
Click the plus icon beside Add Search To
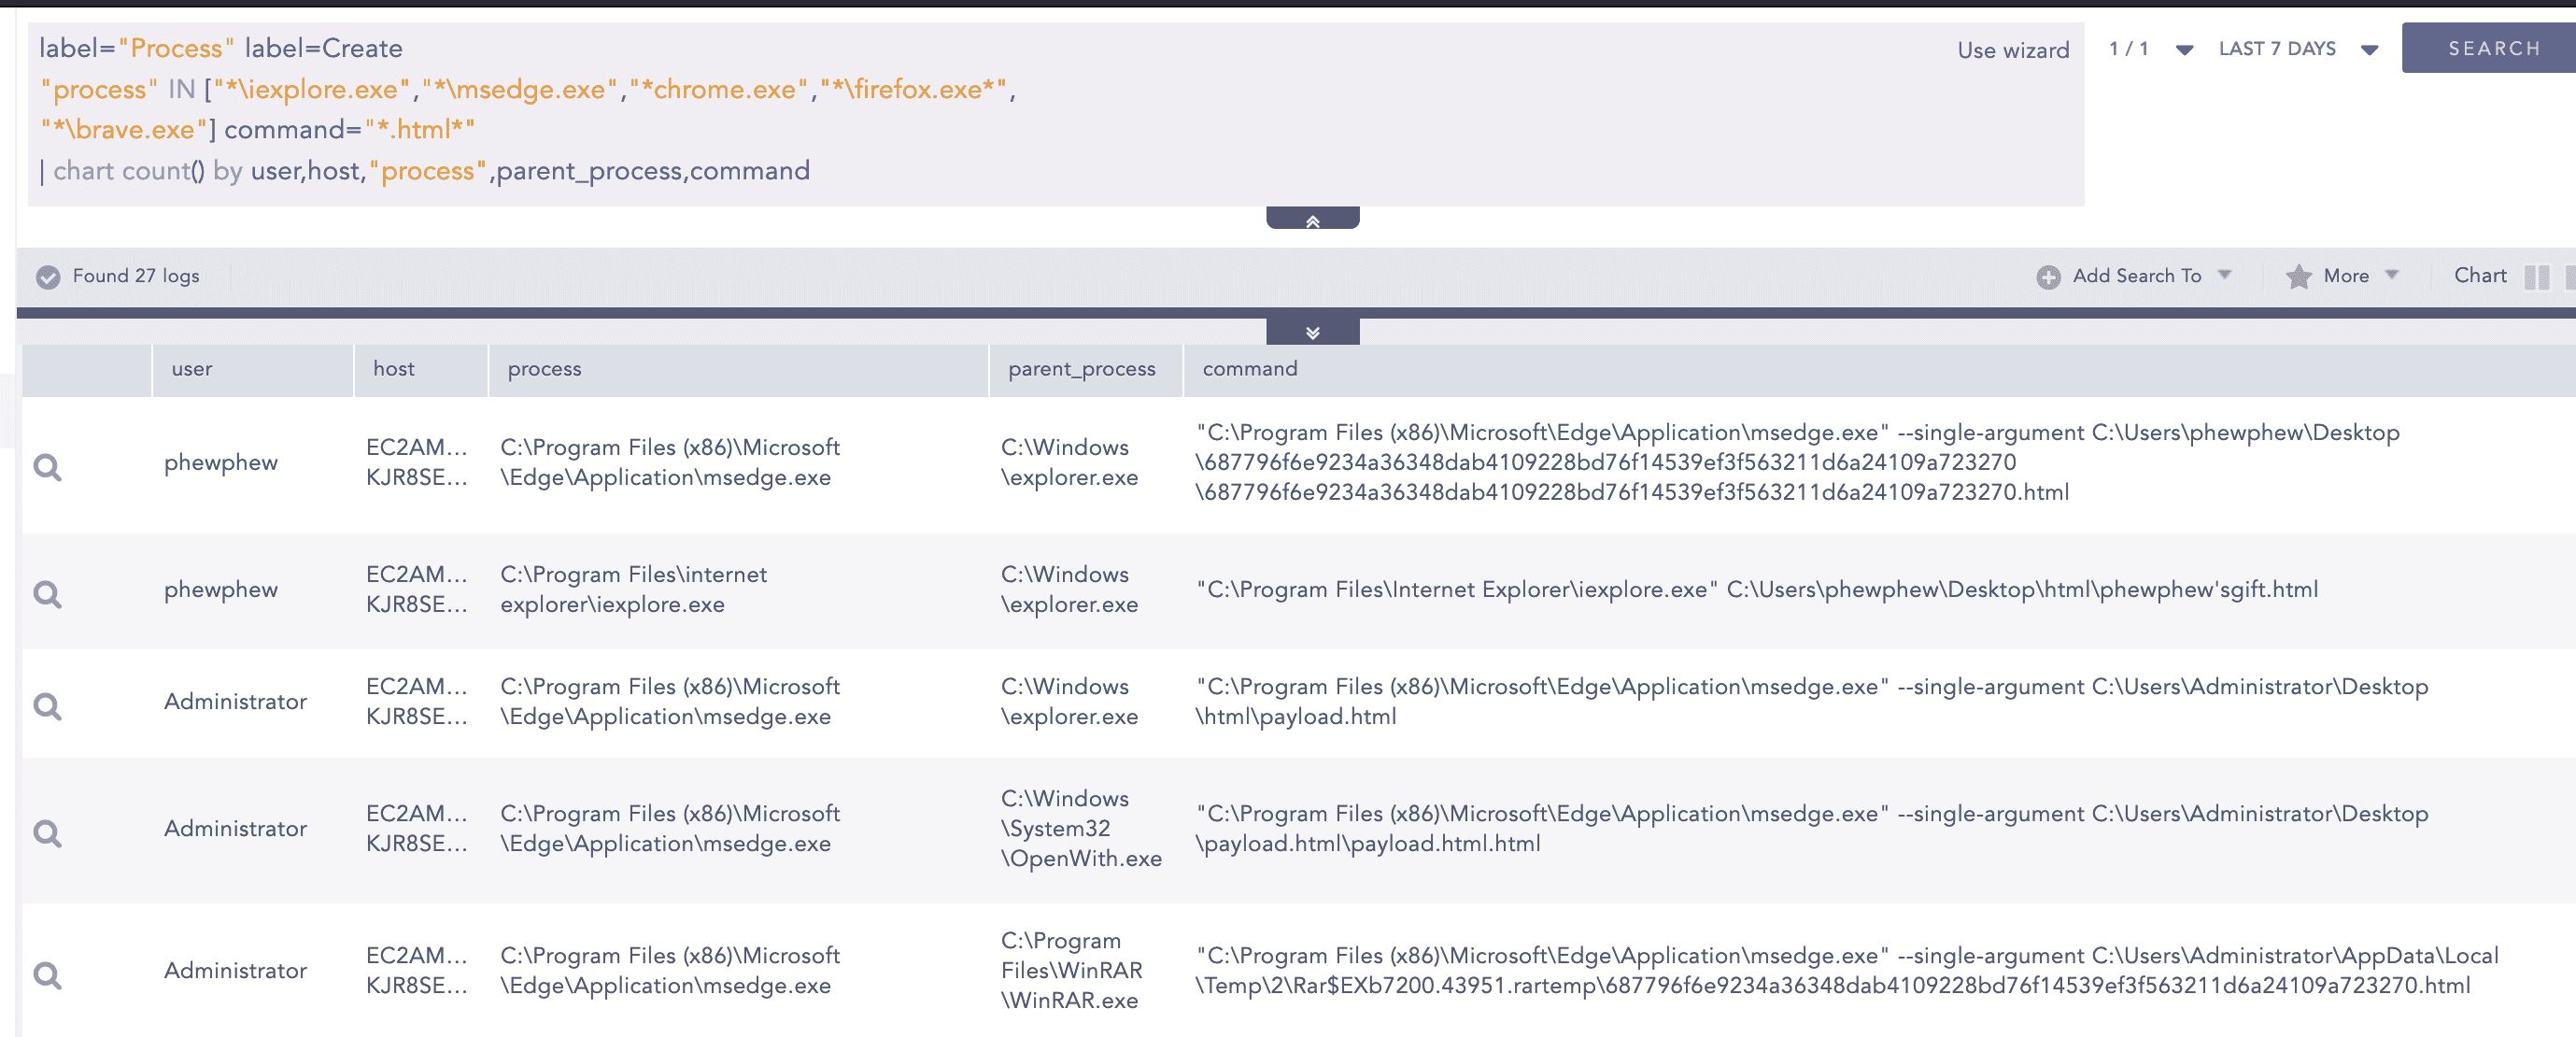click(2047, 276)
